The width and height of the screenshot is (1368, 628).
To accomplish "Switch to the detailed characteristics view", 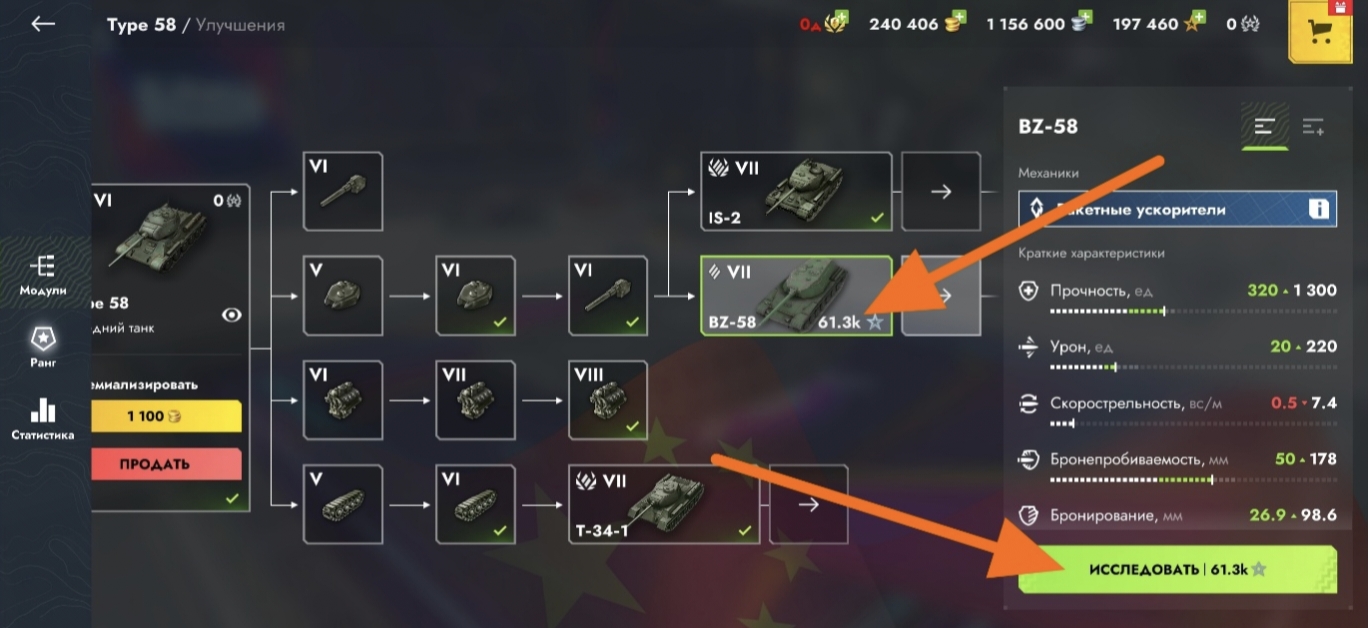I will tap(1313, 127).
